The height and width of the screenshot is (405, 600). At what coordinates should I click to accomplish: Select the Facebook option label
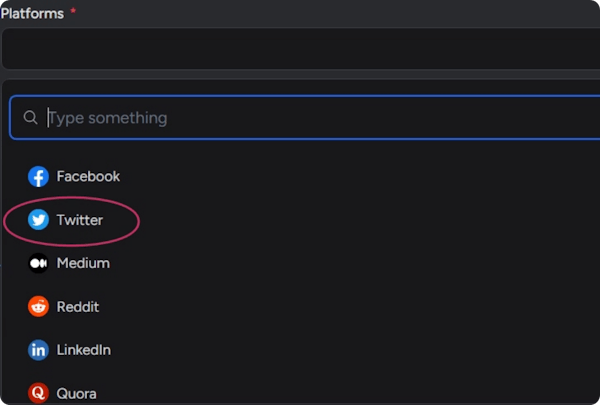pyautogui.click(x=88, y=177)
